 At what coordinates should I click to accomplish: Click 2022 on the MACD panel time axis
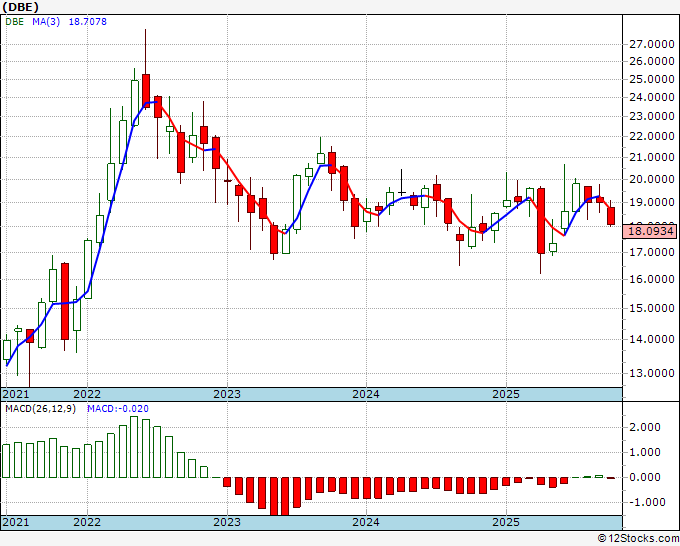(87, 522)
